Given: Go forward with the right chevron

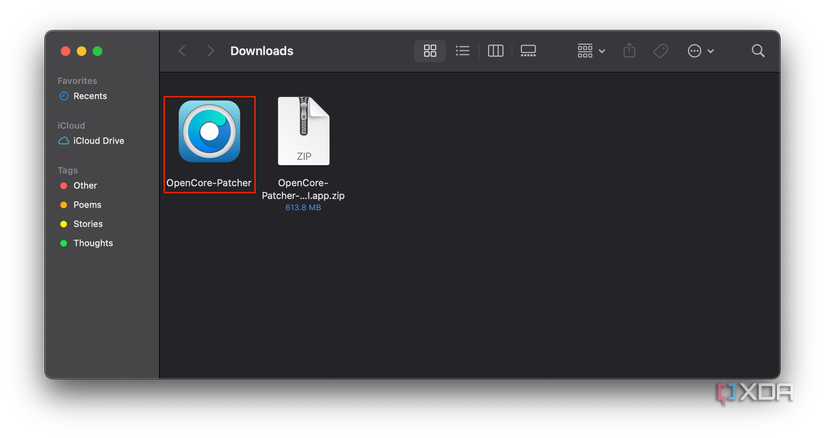Looking at the screenshot, I should pyautogui.click(x=210, y=51).
